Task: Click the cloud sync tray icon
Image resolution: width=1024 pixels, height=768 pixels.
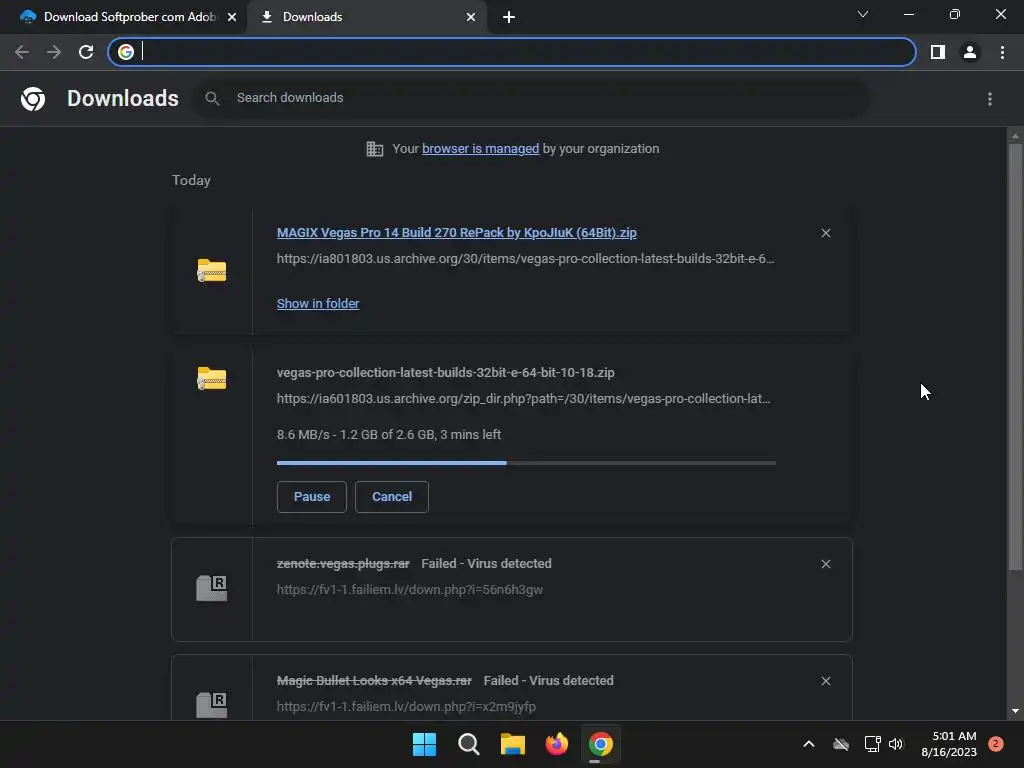Action: (x=841, y=744)
